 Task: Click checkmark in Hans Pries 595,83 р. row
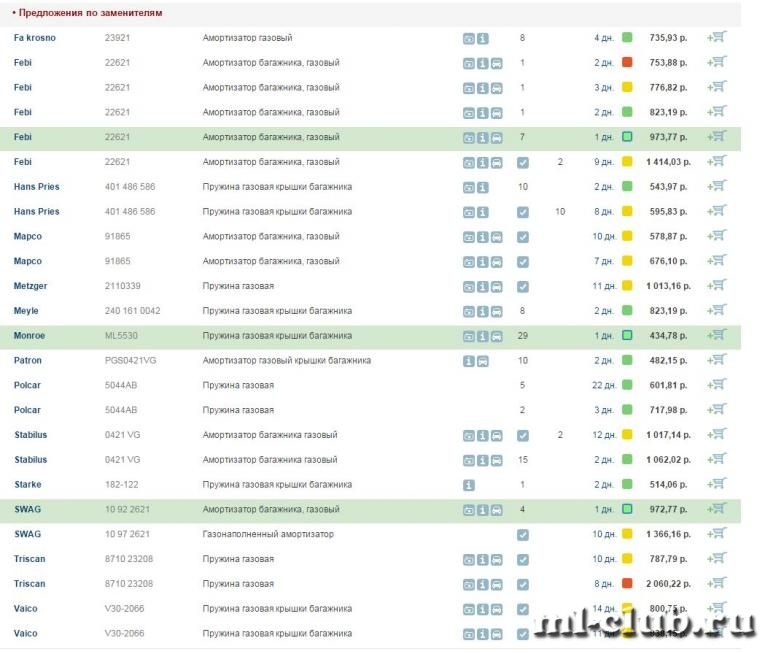[522, 212]
